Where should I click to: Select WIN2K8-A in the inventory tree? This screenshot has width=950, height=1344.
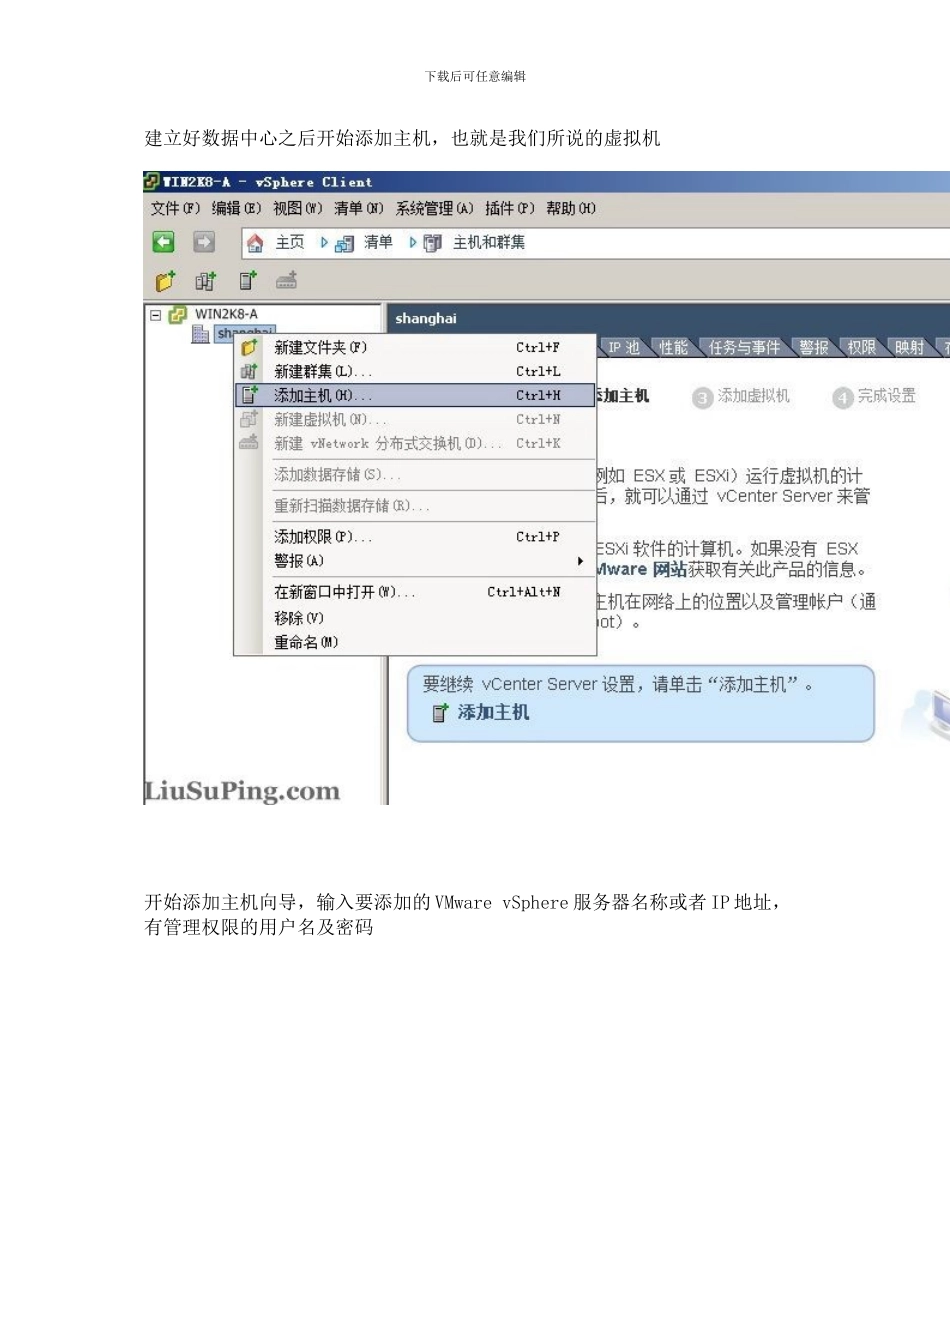point(226,314)
